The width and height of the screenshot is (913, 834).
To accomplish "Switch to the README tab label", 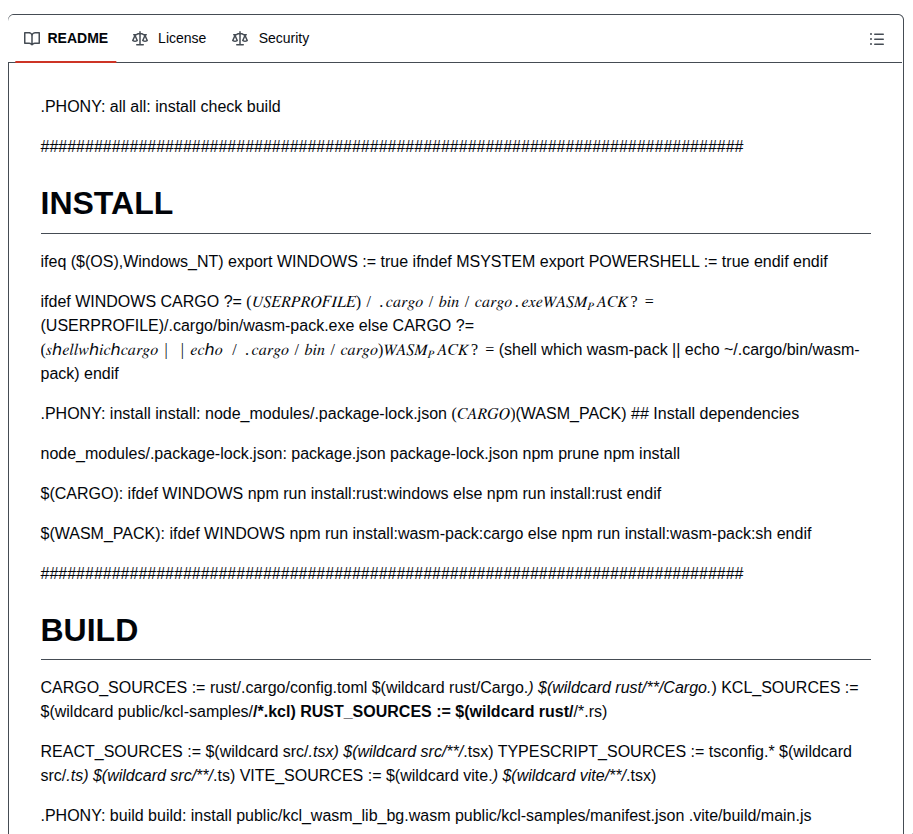I will tap(77, 39).
